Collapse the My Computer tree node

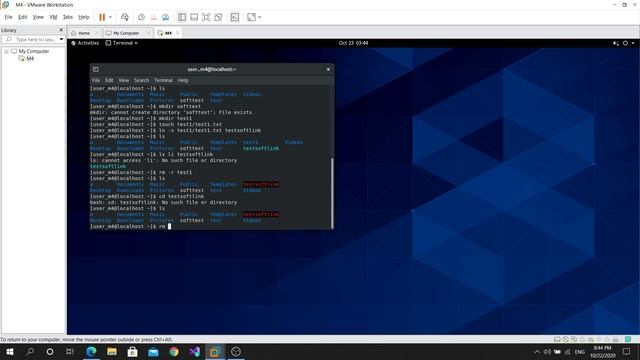(7, 51)
